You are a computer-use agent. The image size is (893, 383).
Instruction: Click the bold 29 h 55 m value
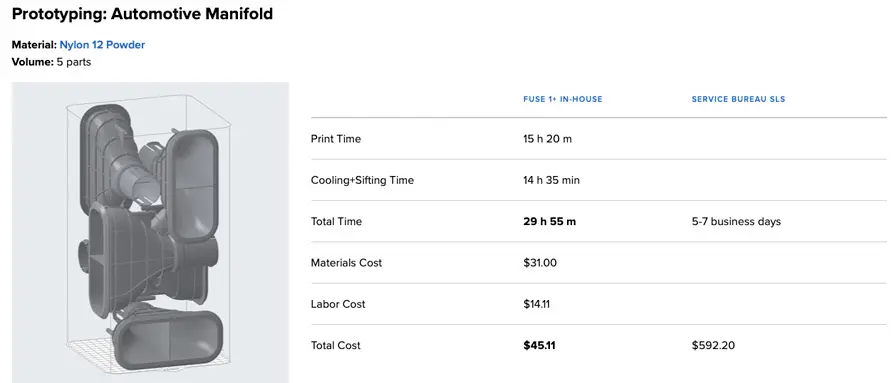(x=550, y=221)
